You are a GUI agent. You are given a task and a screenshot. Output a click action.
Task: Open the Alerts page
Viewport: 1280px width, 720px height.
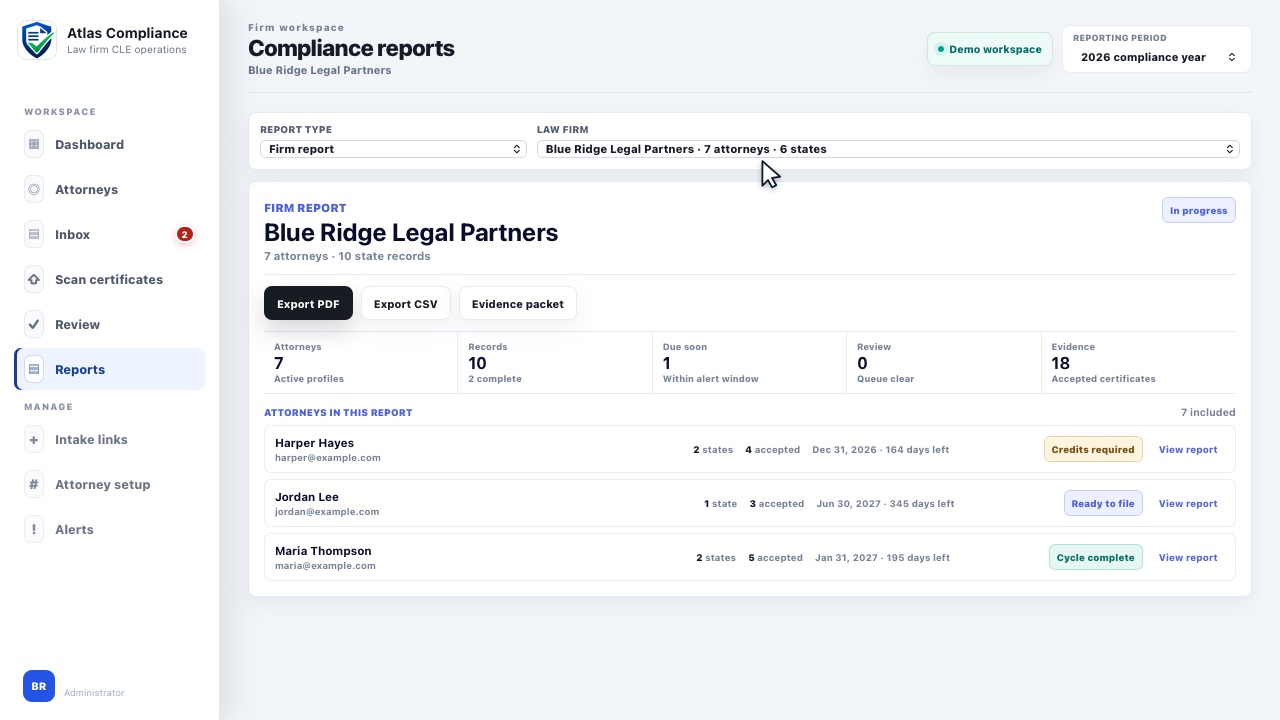pos(110,529)
